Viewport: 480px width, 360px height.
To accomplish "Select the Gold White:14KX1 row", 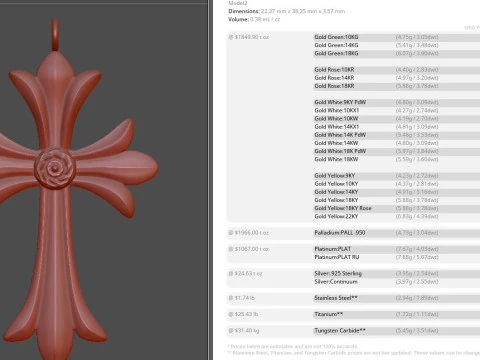I will [397, 127].
